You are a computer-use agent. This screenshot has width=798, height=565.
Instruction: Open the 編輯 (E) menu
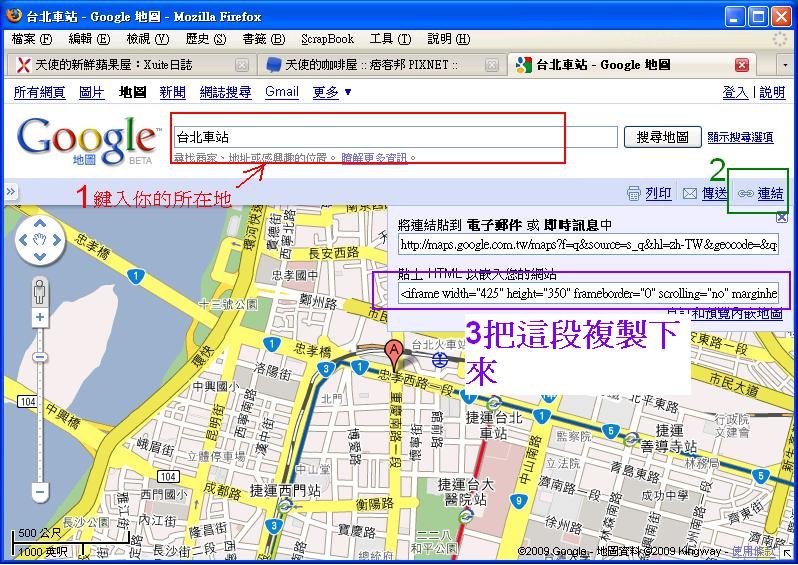(x=89, y=39)
